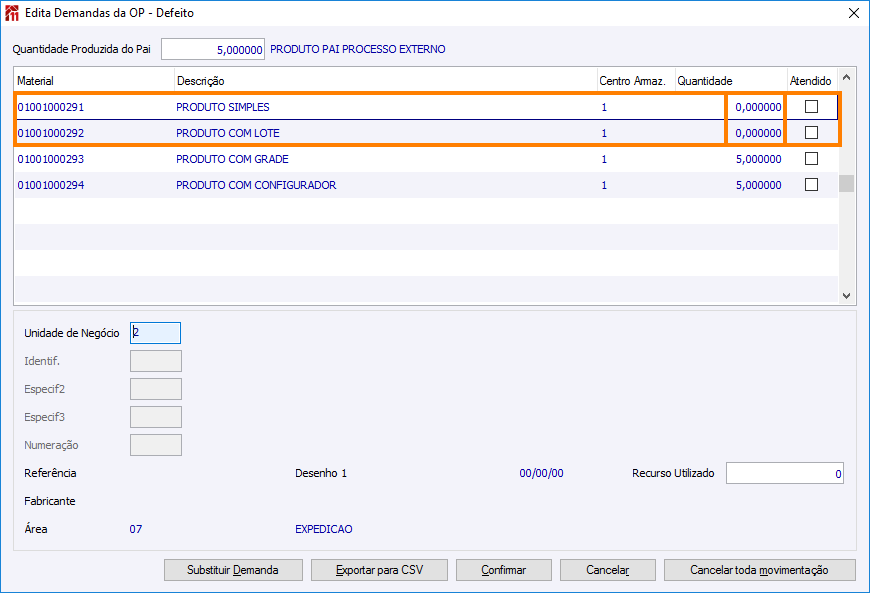870x593 pixels.
Task: Select material code 01001000293
Action: [x=50, y=159]
